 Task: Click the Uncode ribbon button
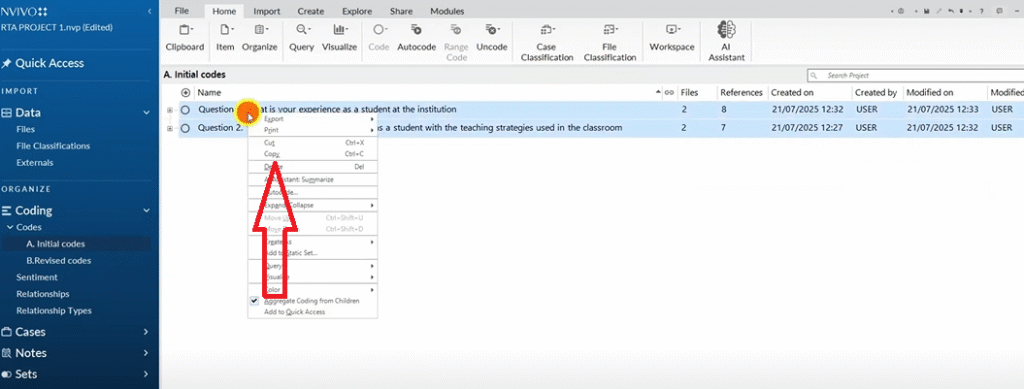[492, 39]
